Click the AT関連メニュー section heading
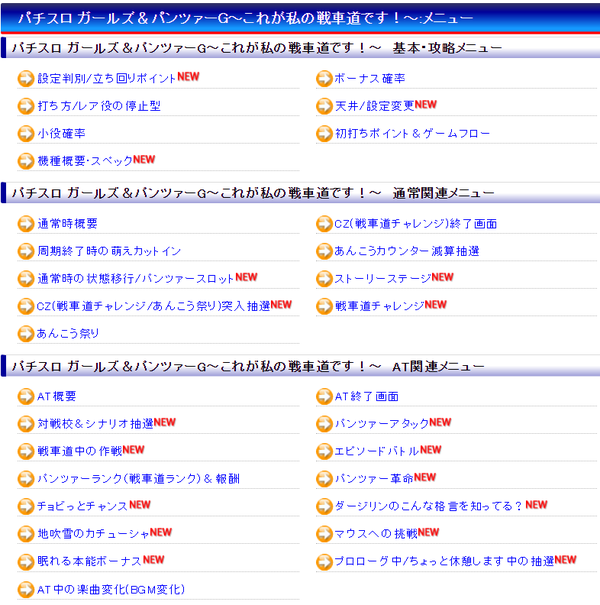The width and height of the screenshot is (600, 605). [300, 366]
